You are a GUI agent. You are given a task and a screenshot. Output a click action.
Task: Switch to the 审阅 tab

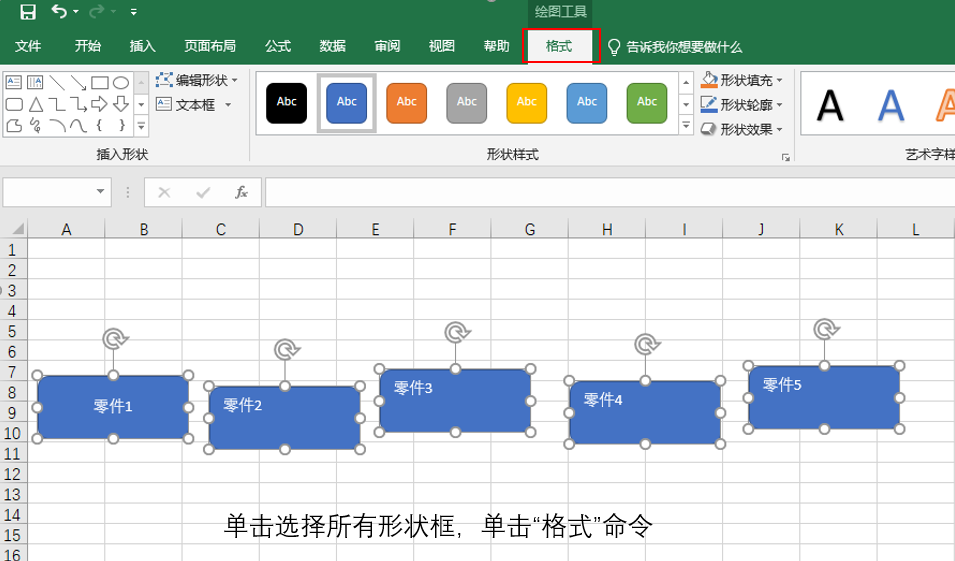[387, 46]
